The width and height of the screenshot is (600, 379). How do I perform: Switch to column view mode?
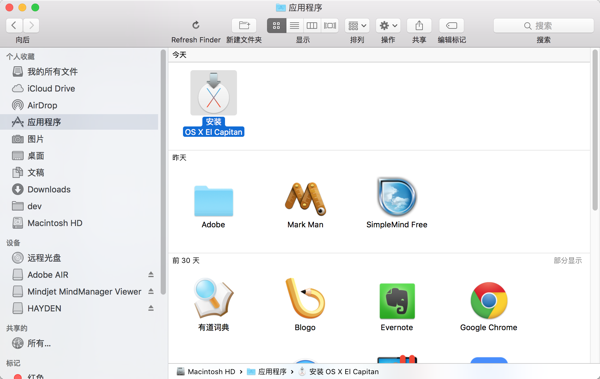click(312, 26)
